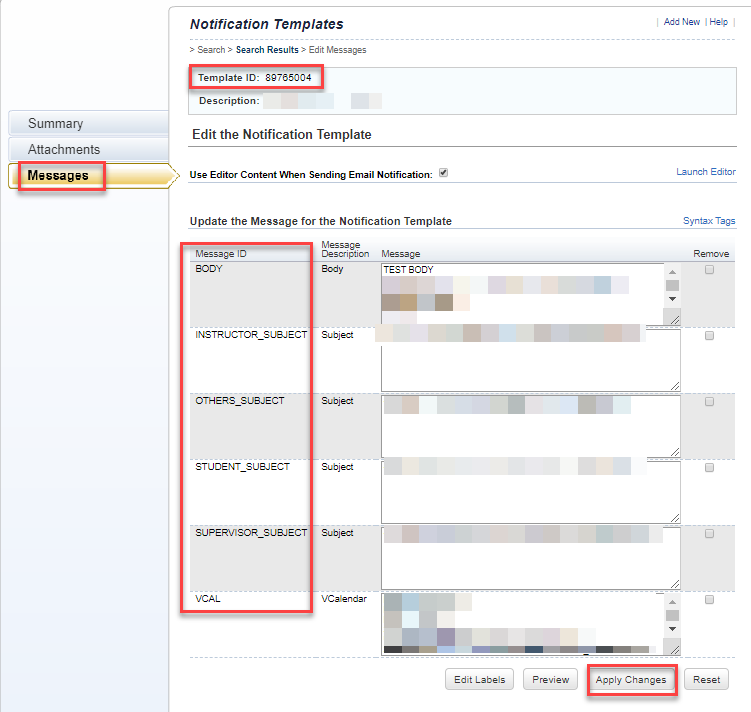Open the Attachments tab
751x712 pixels.
coord(89,149)
